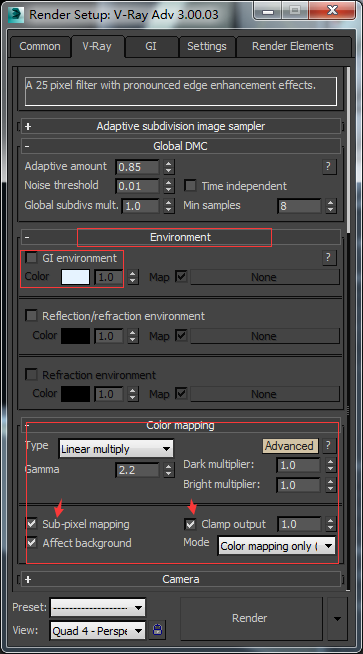
Task: Enable GI environment checkbox
Action: (31, 258)
